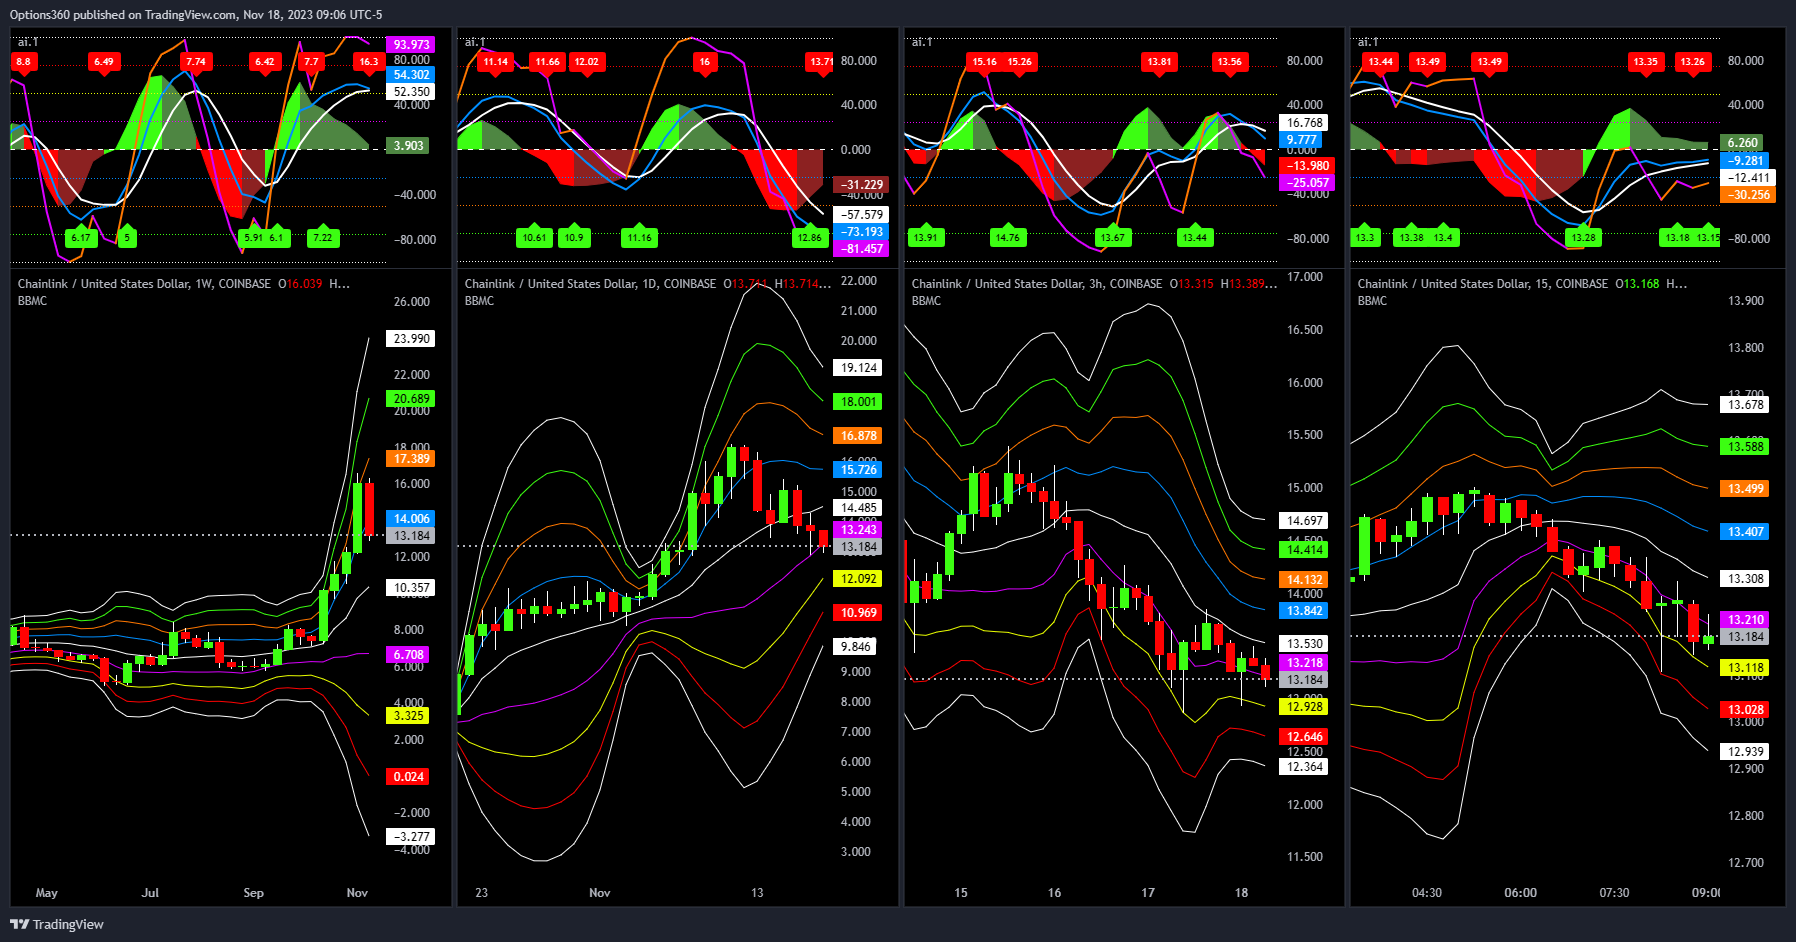Viewport: 1796px width, 942px height.
Task: Click the 23.990 upper band price label
Action: point(411,339)
